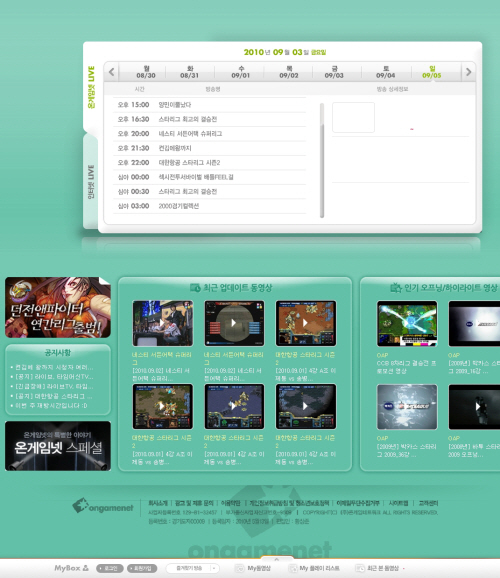Viewport: 500px width, 578px height.
Task: Select the 오후 22:00 대한항공 스타리그 program row
Action: (x=209, y=163)
